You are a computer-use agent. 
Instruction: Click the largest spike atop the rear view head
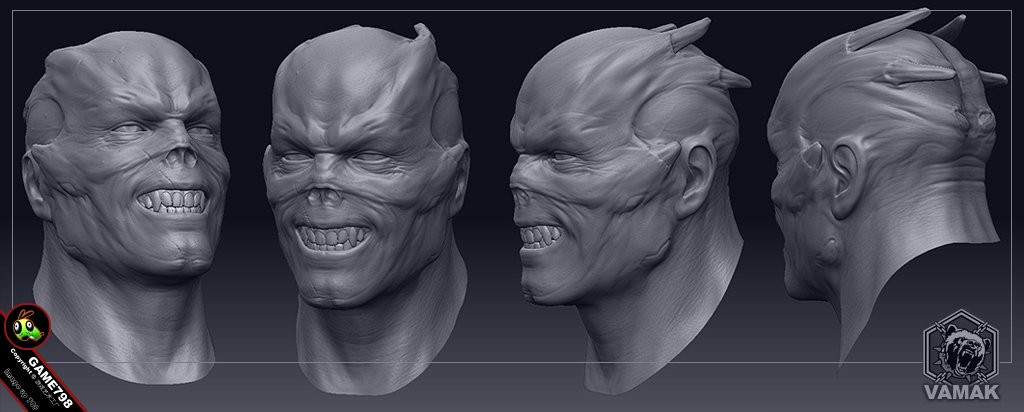pos(887,31)
